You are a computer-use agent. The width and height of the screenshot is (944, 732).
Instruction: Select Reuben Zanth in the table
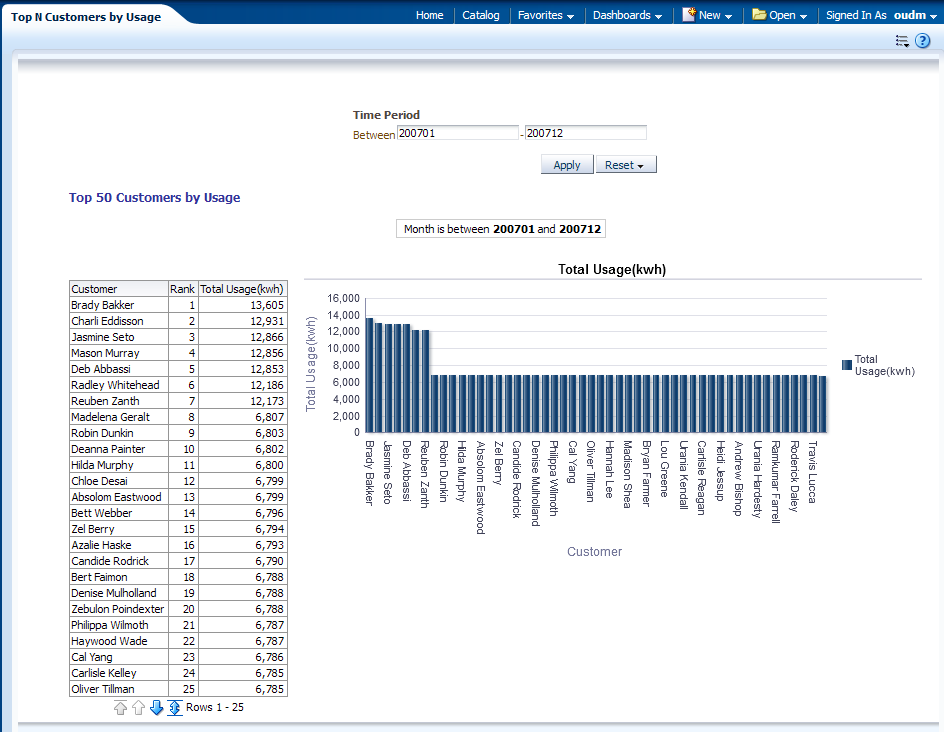coord(105,401)
